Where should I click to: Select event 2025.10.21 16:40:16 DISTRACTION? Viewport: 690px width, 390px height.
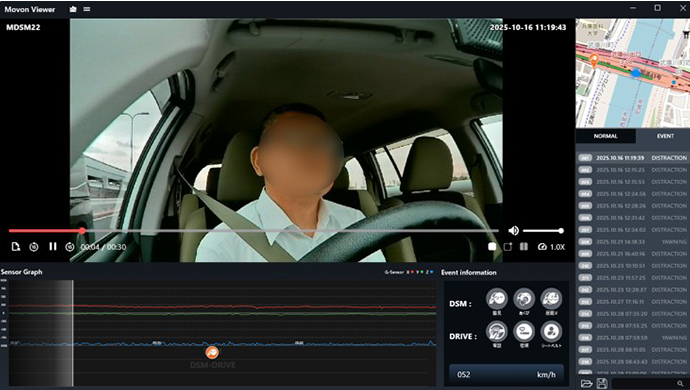633,254
